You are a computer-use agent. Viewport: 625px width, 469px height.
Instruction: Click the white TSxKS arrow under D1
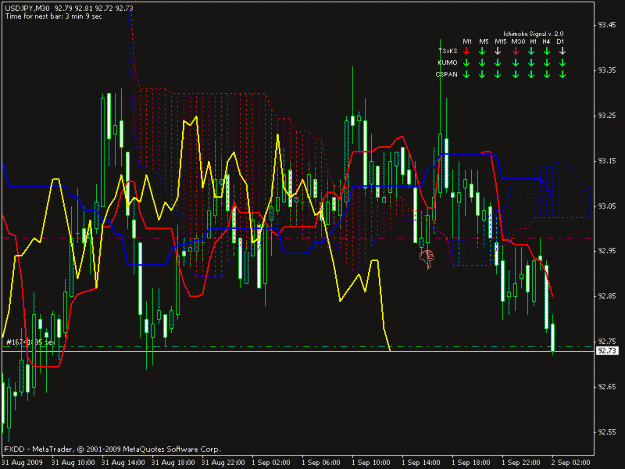[562, 51]
